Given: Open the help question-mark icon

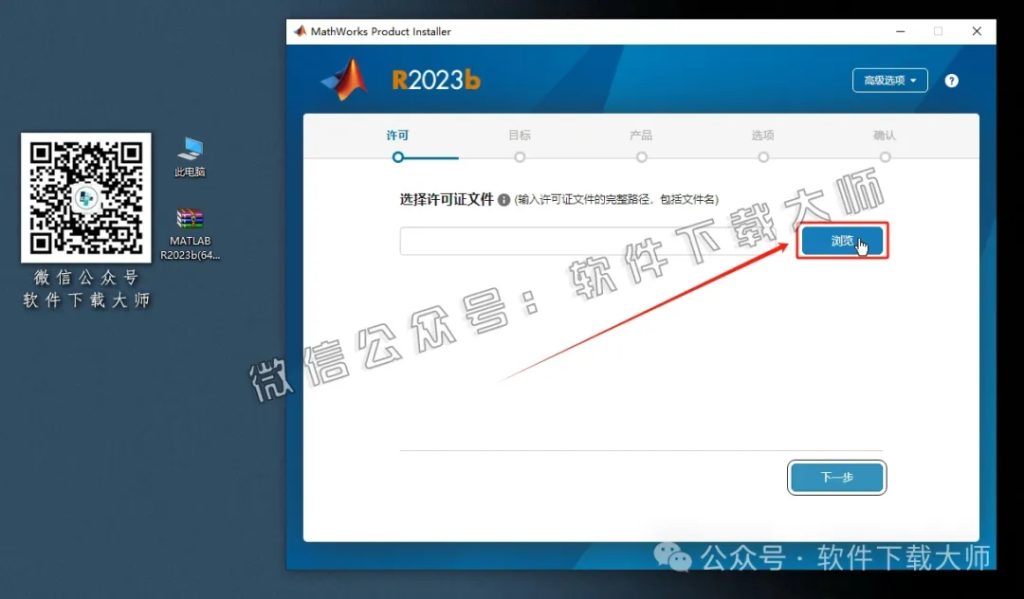Looking at the screenshot, I should 951,80.
